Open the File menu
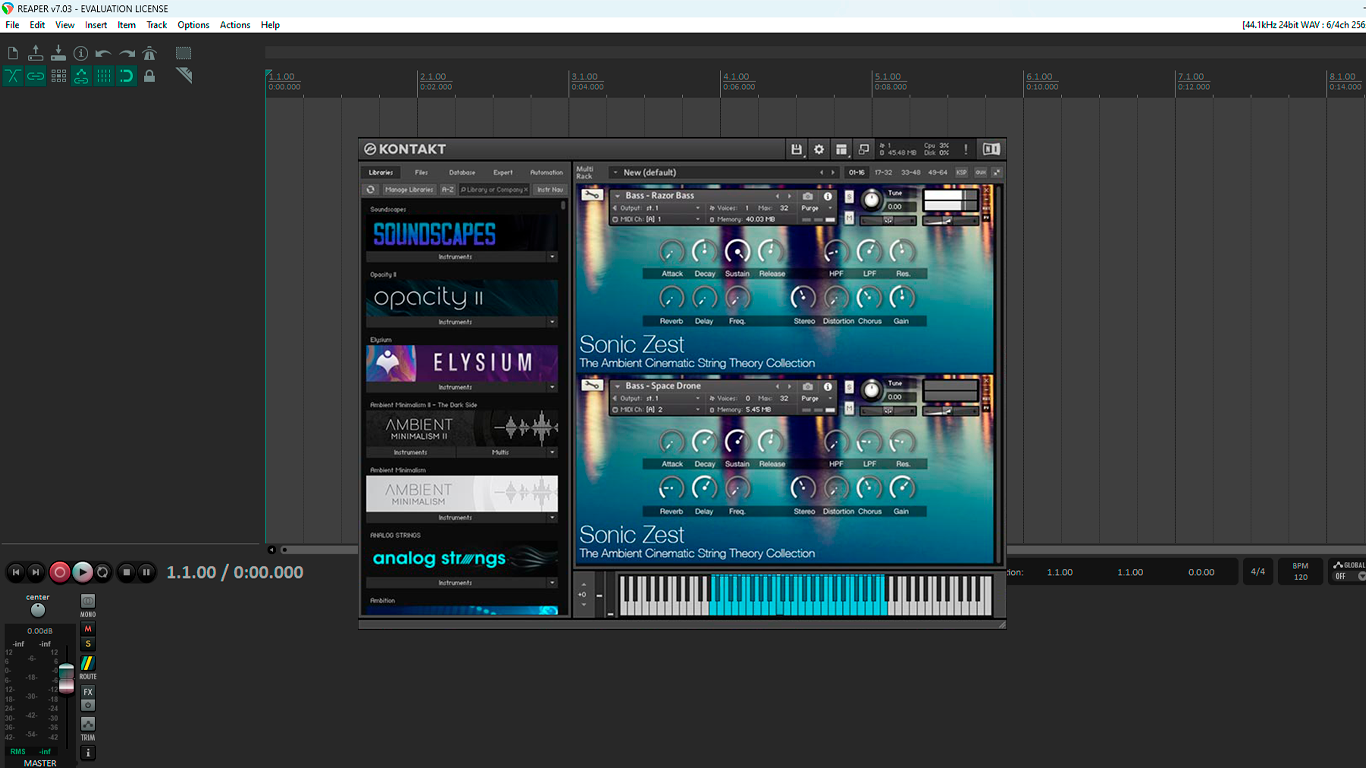This screenshot has height=768, width=1366. point(12,25)
